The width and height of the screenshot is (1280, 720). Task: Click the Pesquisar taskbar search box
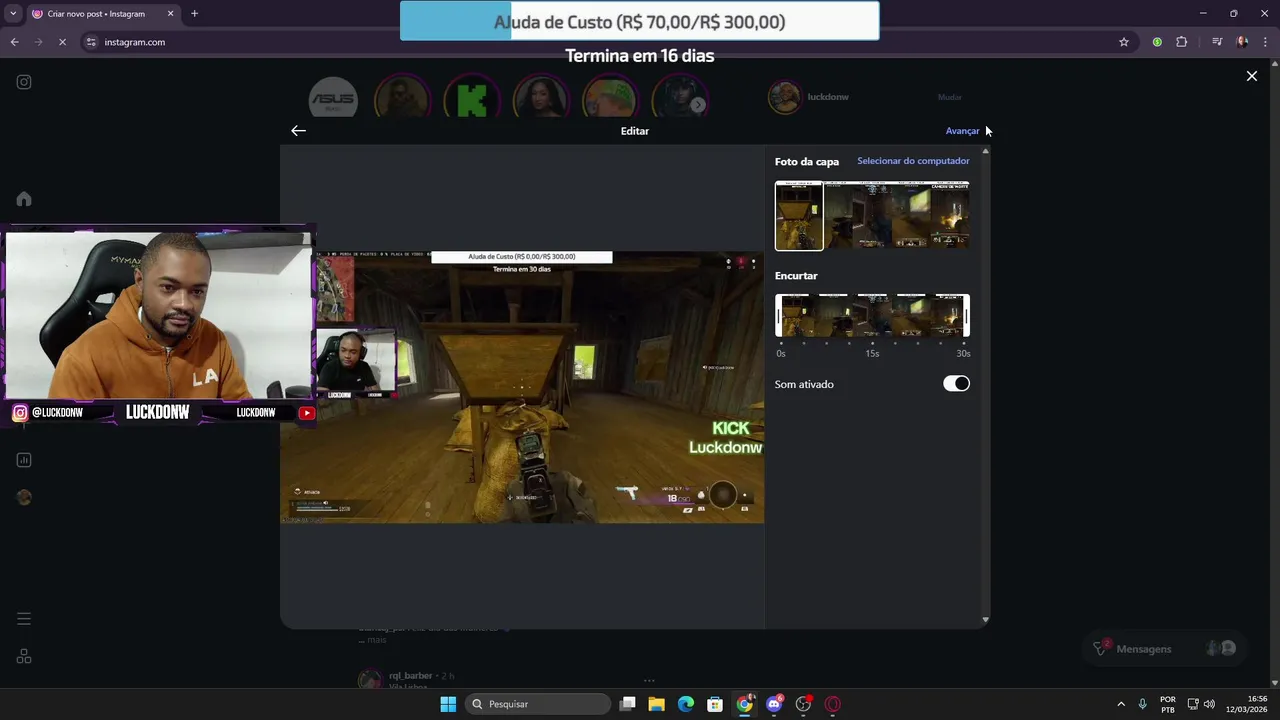coord(539,704)
